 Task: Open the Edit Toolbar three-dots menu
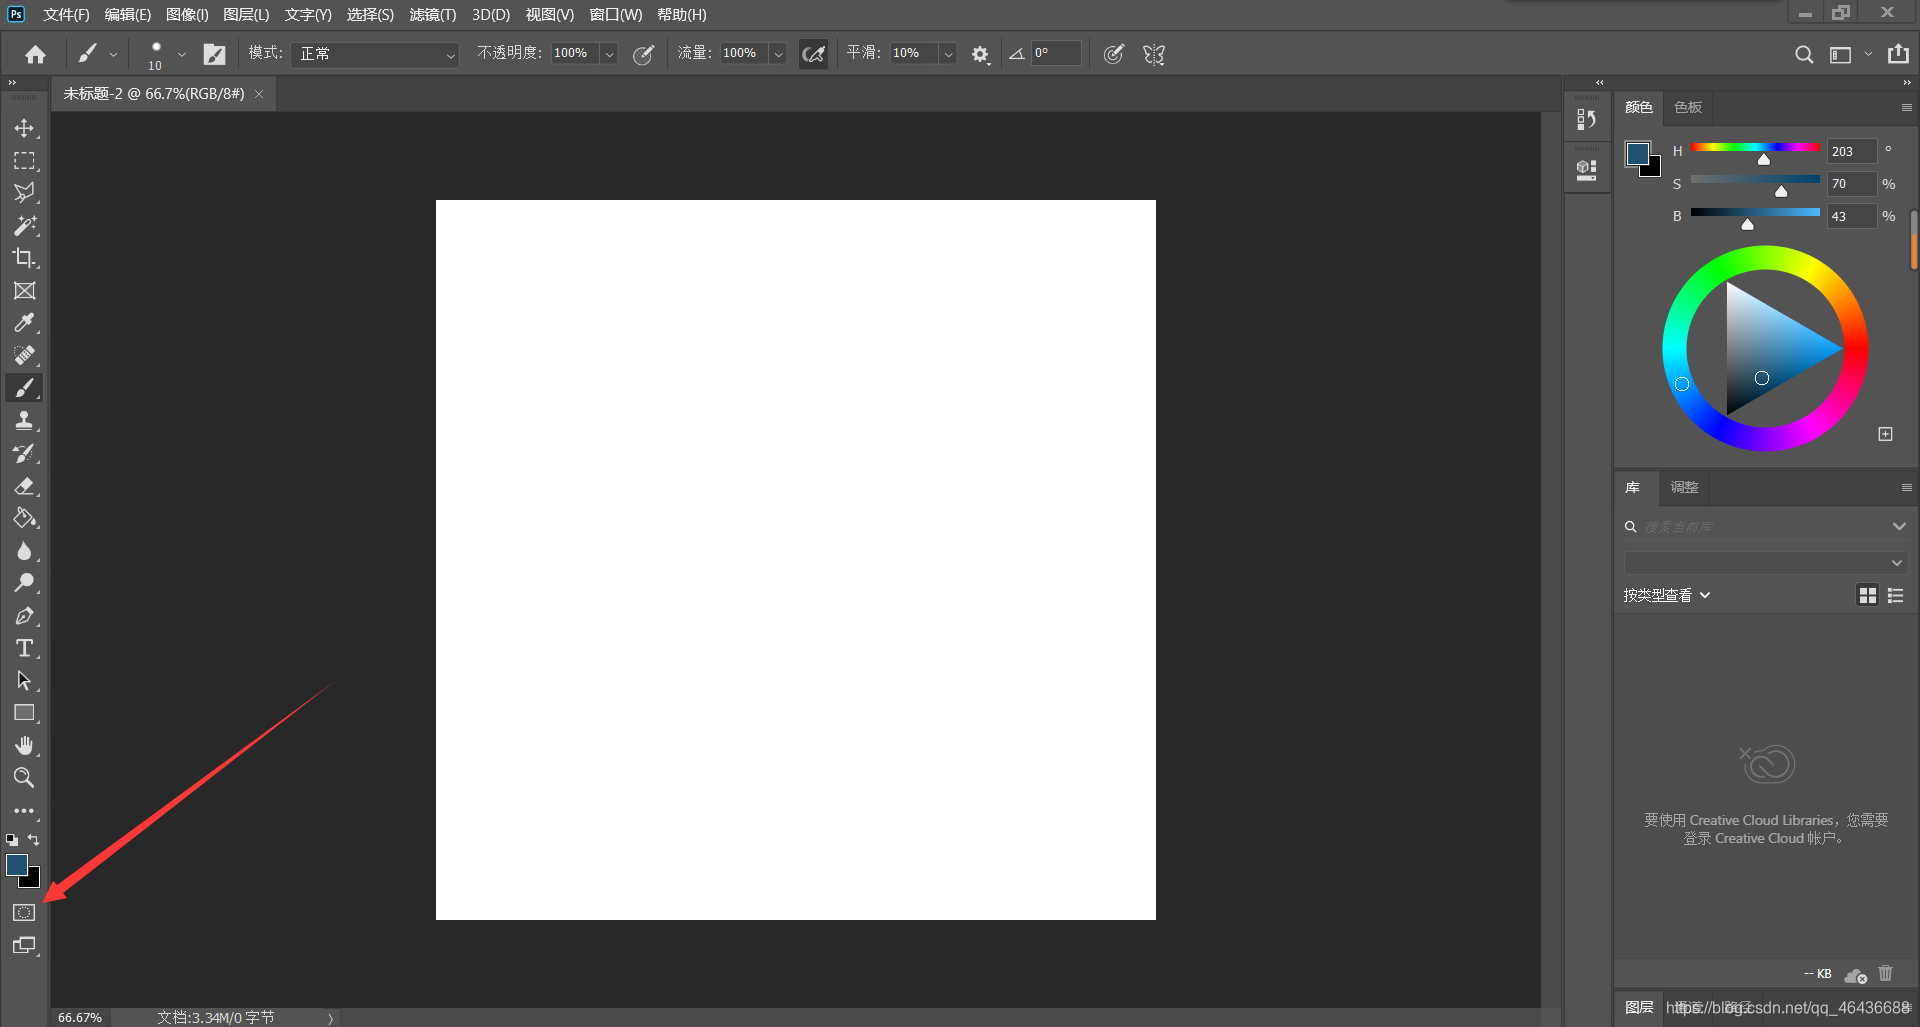click(x=24, y=811)
